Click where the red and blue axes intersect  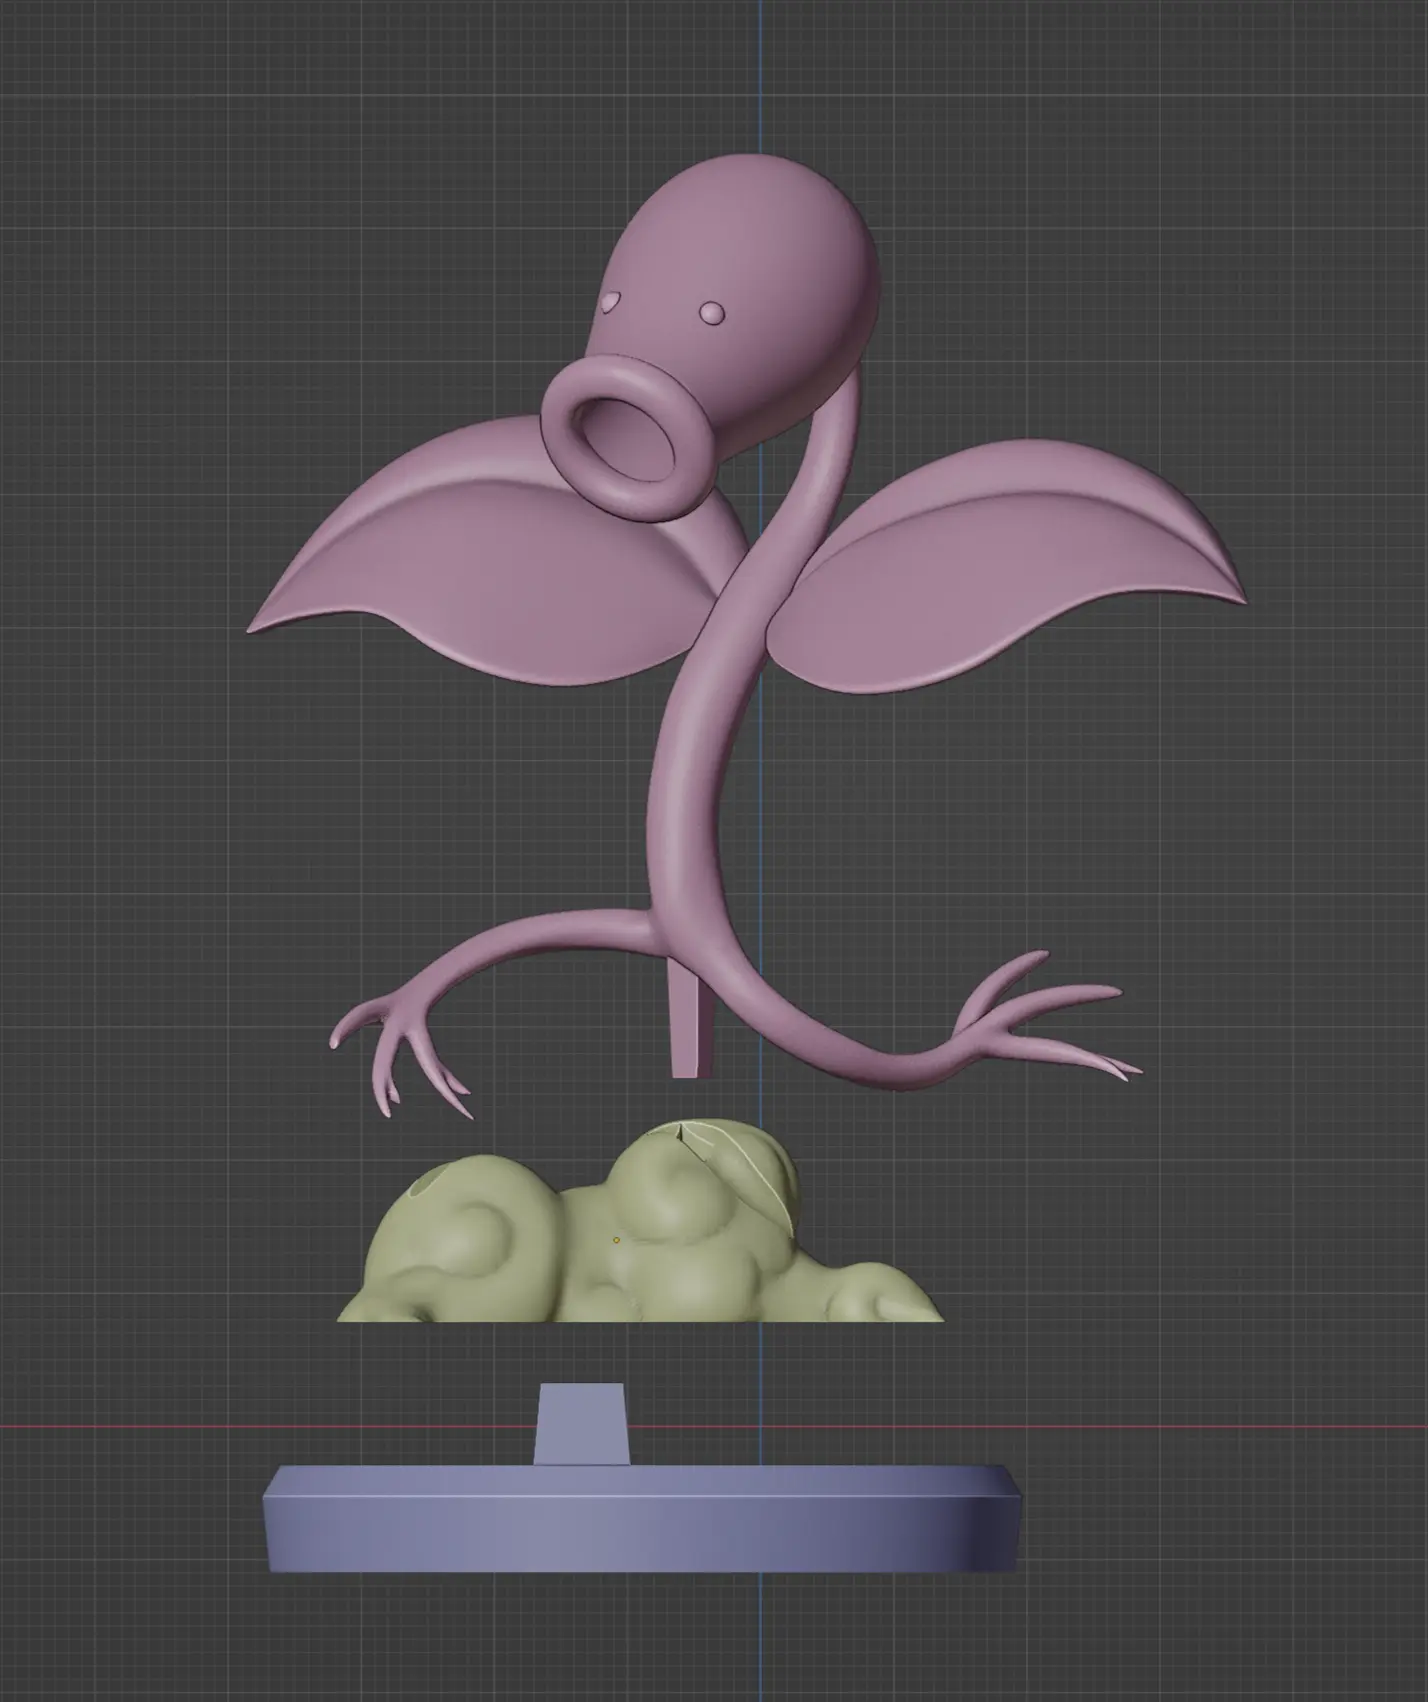[x=759, y=1426]
